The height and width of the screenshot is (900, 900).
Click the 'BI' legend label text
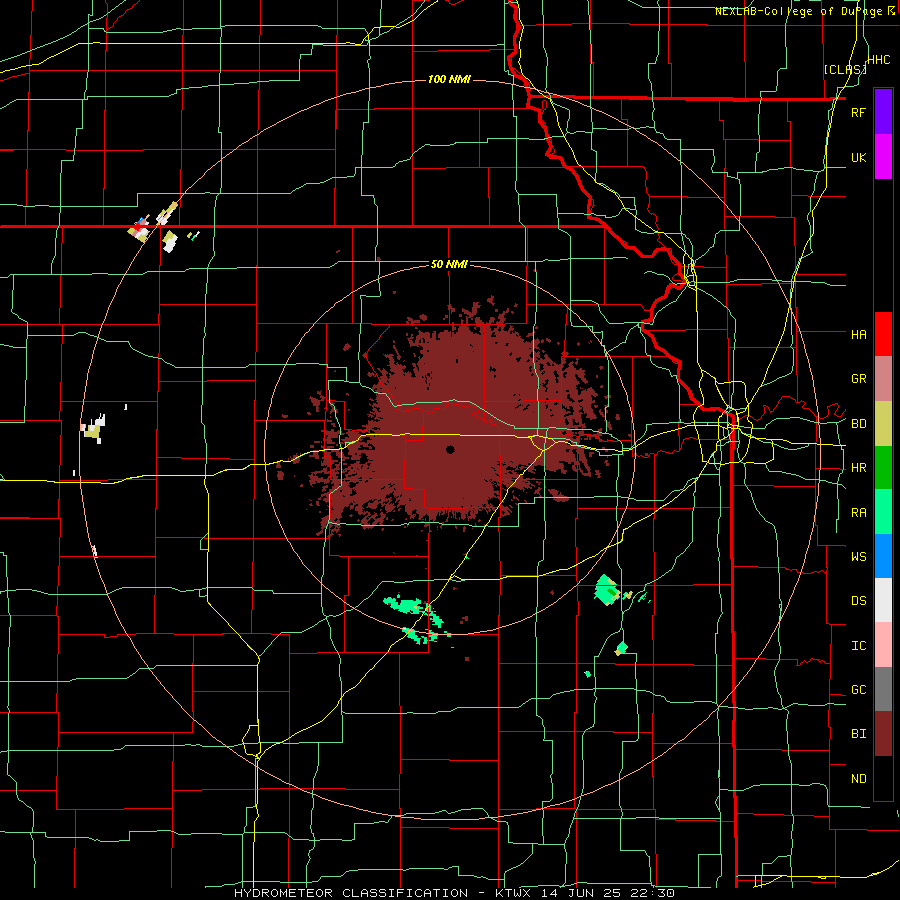click(x=858, y=734)
